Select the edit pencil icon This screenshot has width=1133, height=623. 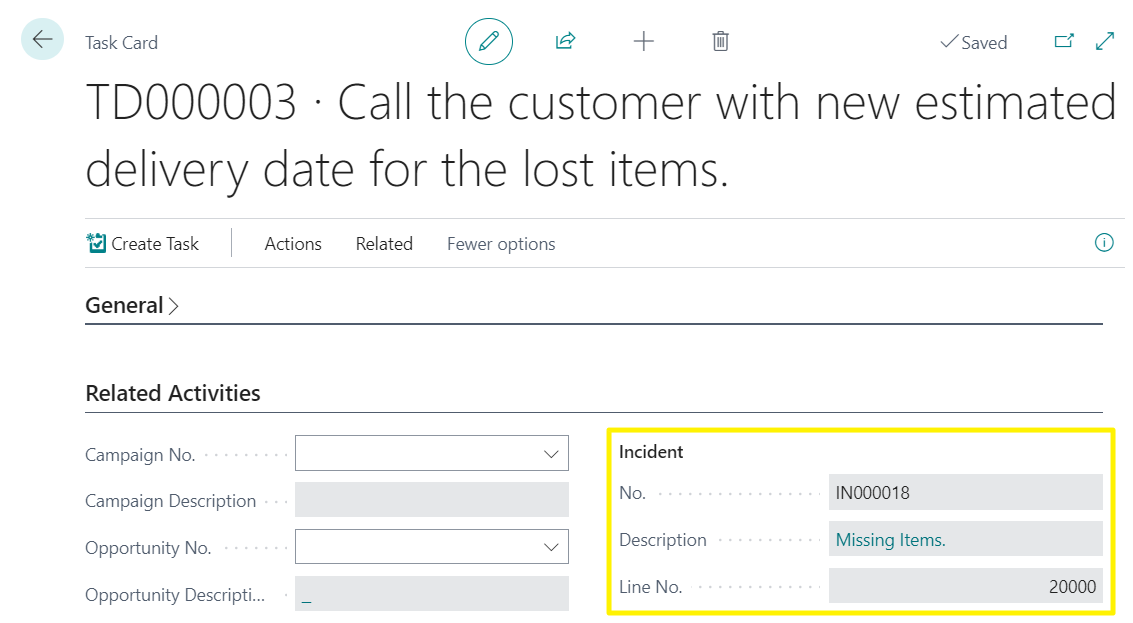click(x=488, y=42)
